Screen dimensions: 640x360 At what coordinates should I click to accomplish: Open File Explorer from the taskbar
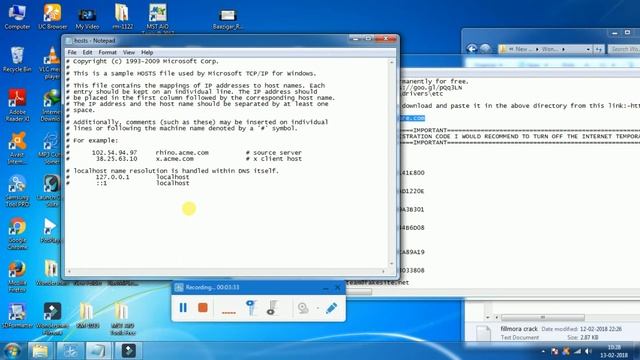pyautogui.click(x=40, y=351)
